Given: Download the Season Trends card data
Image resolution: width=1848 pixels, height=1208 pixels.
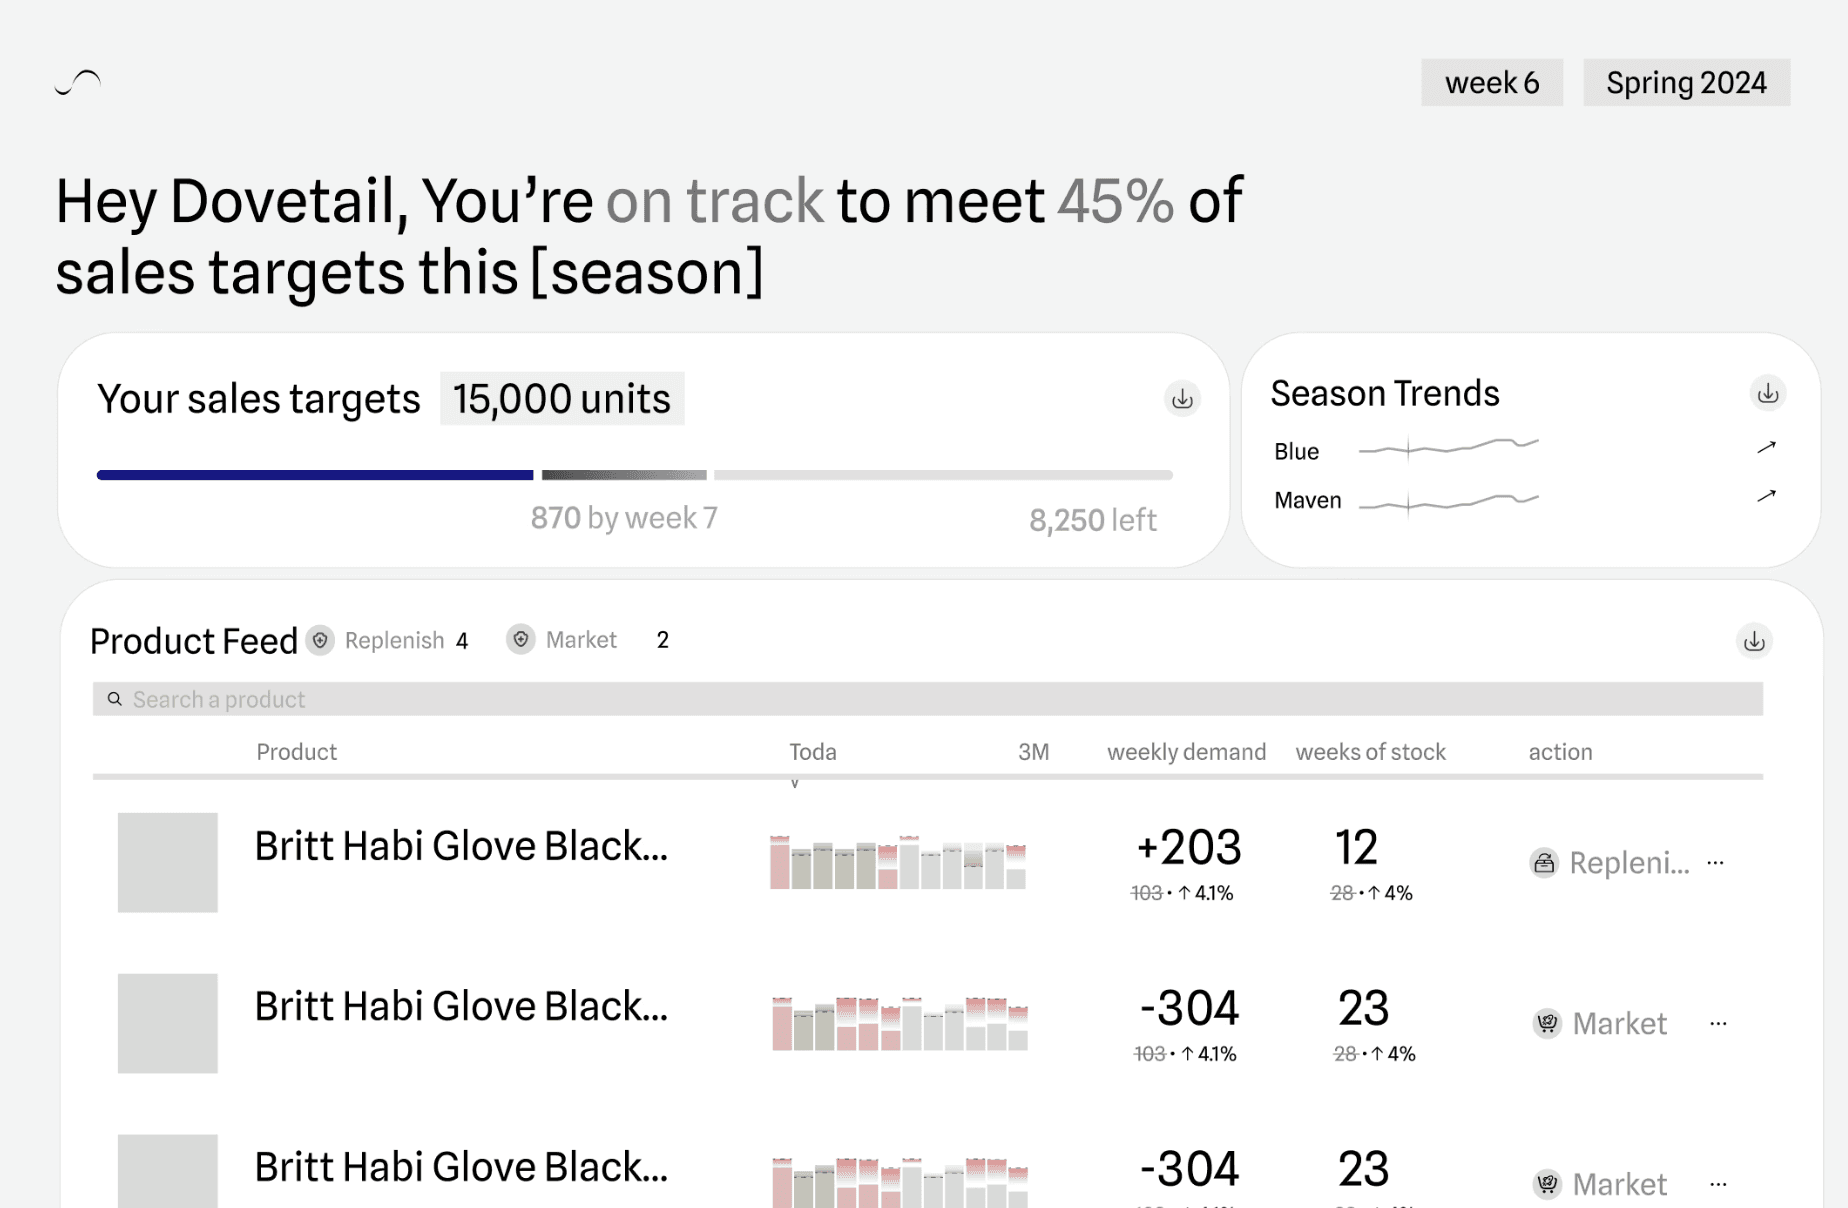Looking at the screenshot, I should point(1768,393).
